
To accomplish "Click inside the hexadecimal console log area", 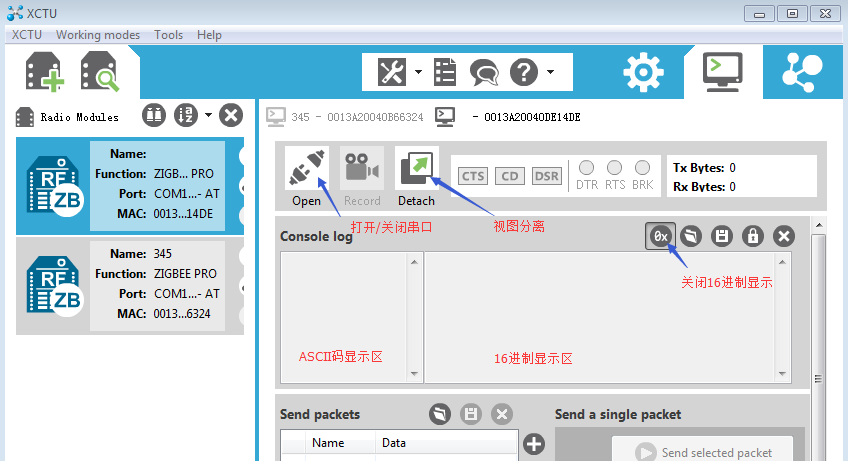I will tap(600, 317).
